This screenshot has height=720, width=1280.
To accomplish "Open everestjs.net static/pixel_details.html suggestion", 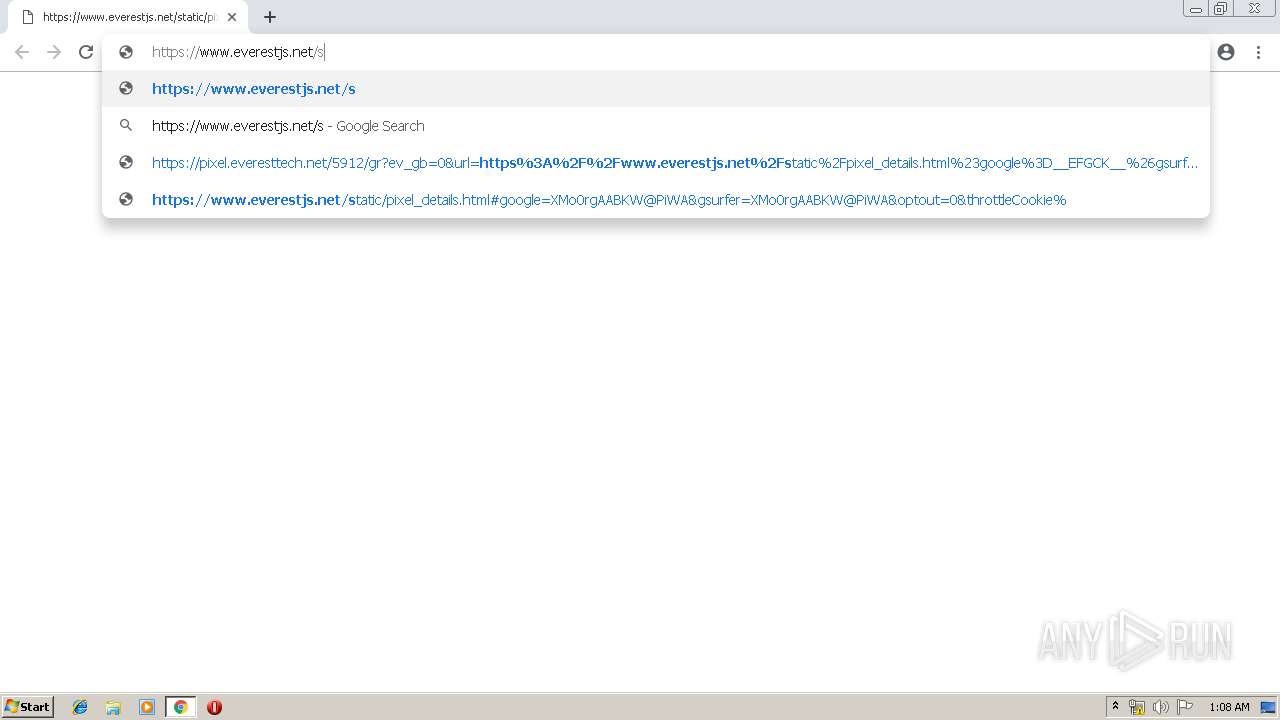I will (656, 200).
